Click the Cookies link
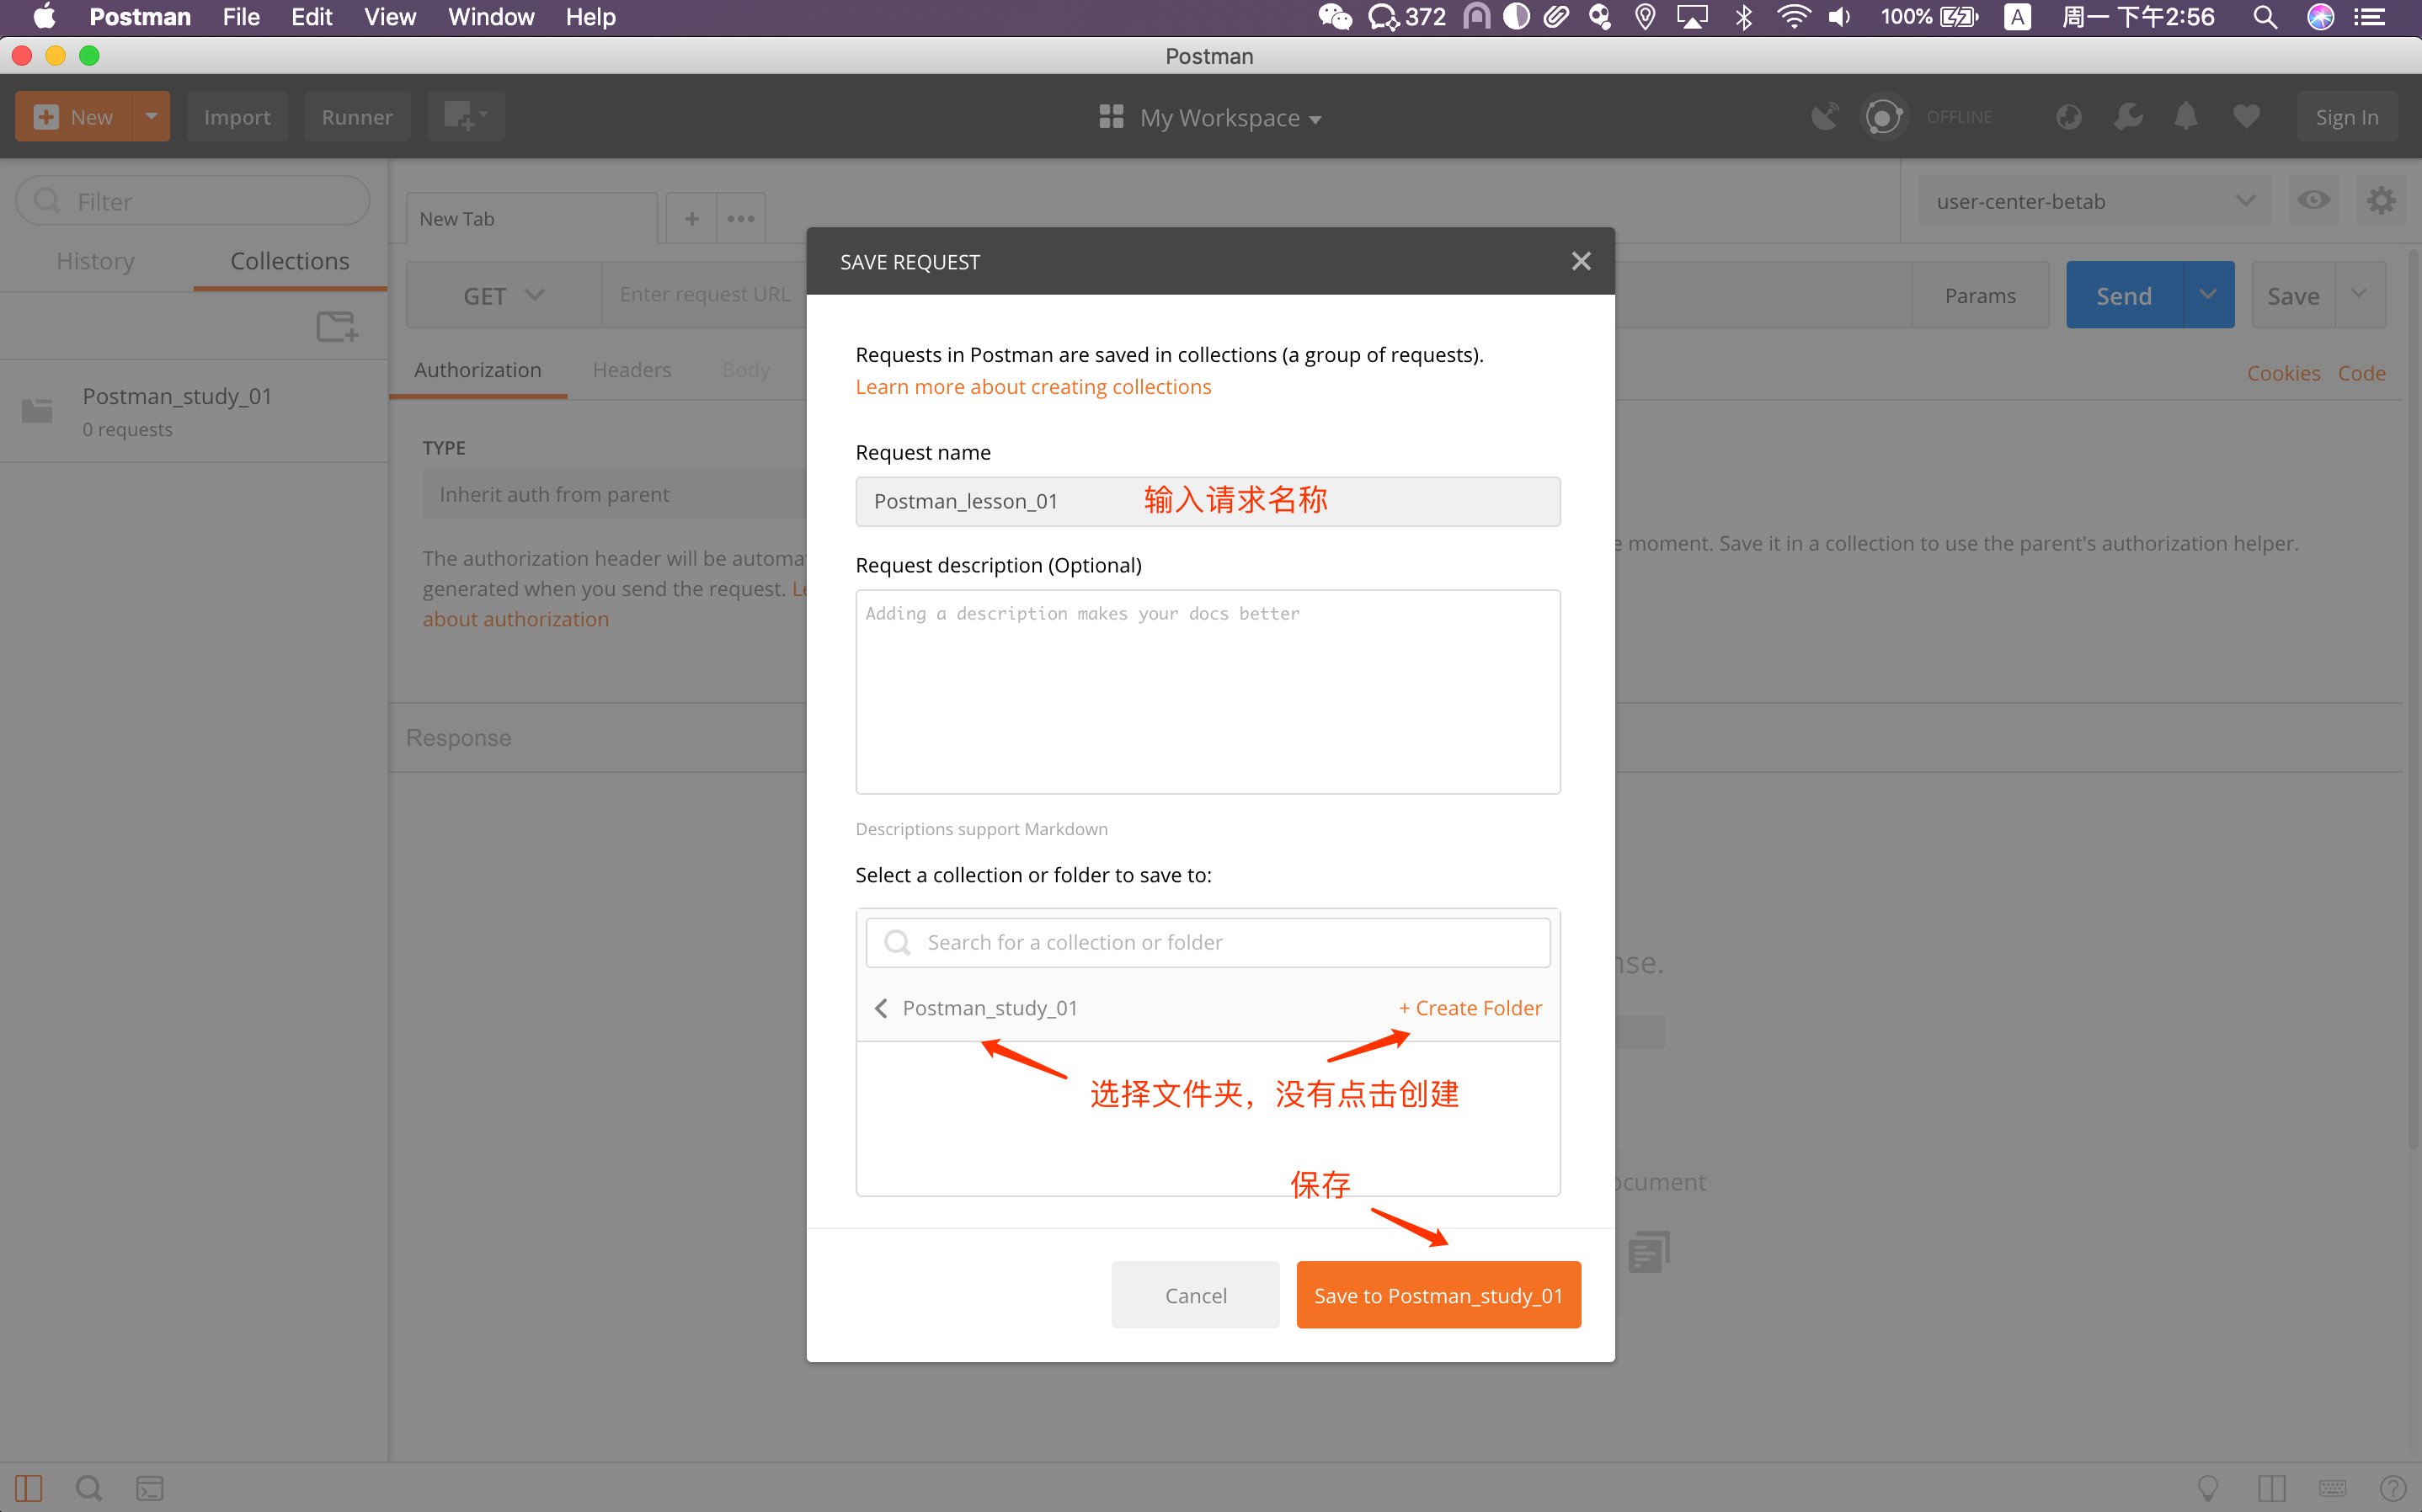This screenshot has width=2422, height=1512. coord(2283,373)
